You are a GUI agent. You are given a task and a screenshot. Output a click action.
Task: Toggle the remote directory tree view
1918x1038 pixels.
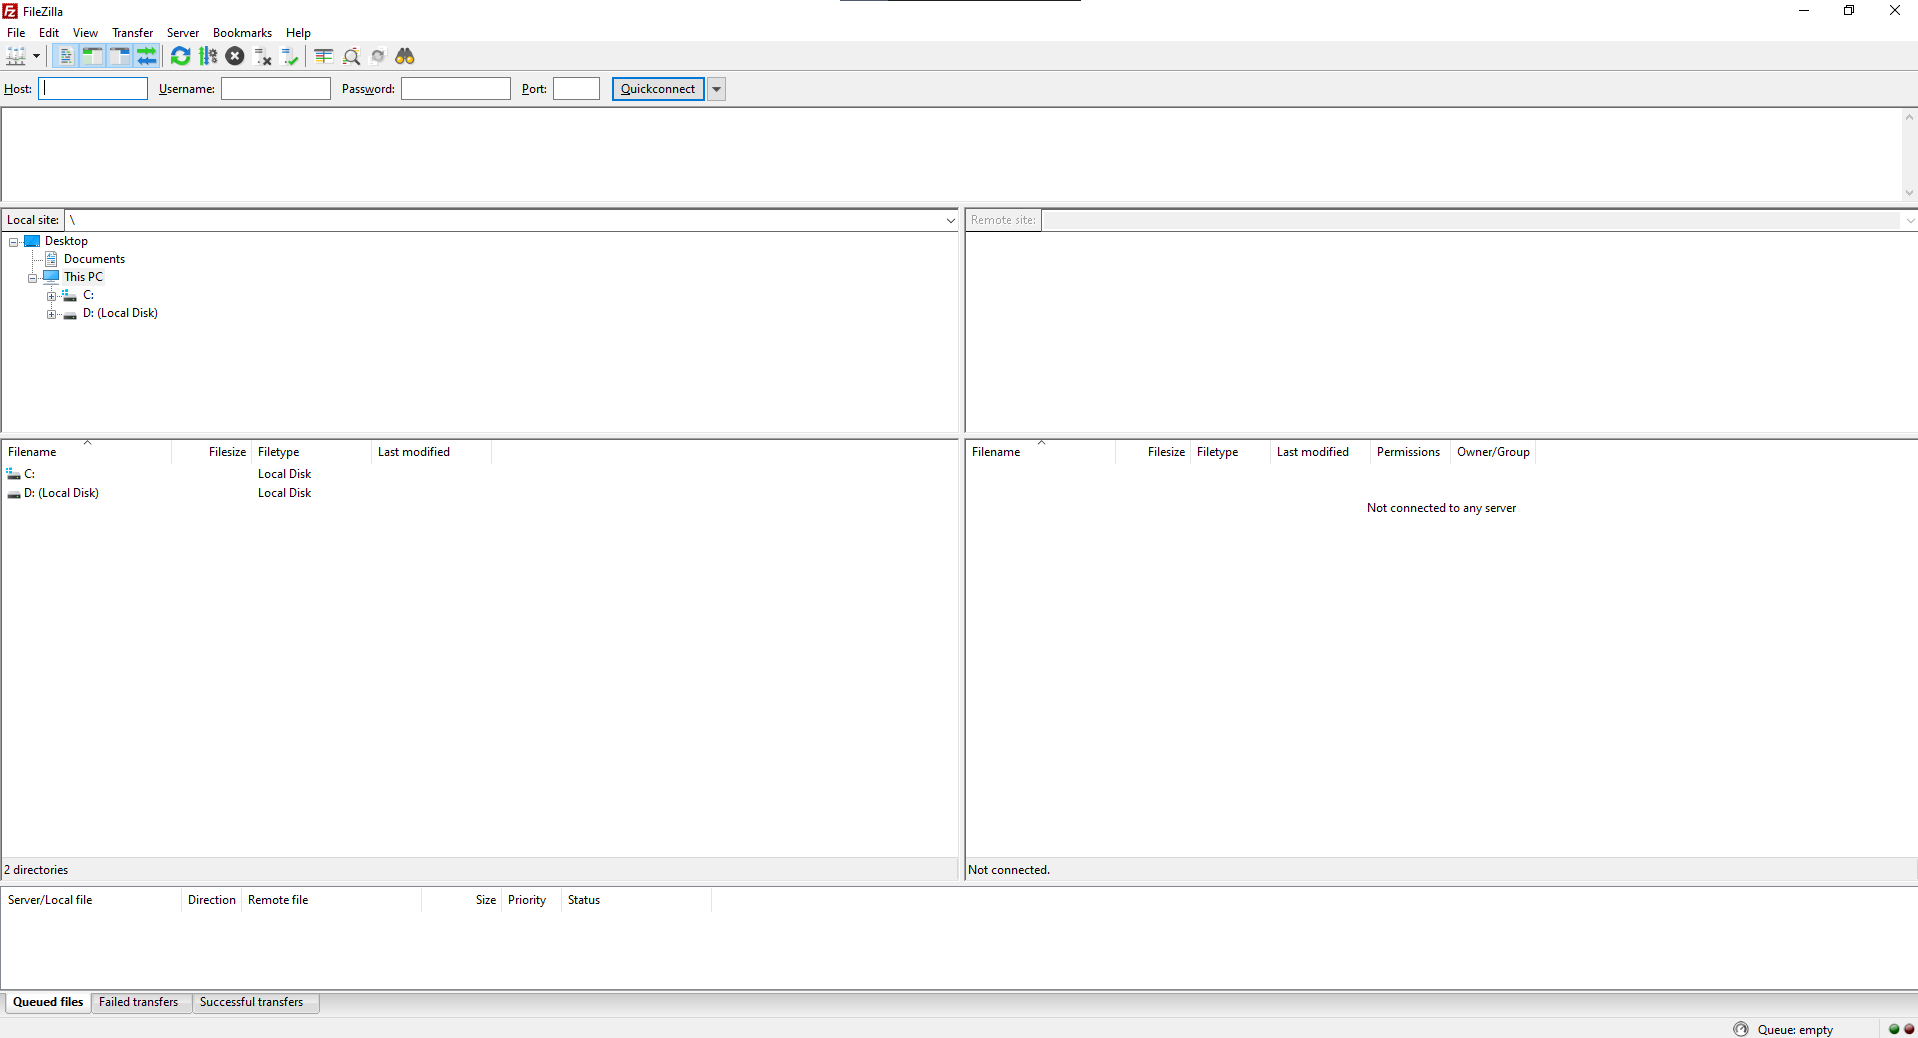119,56
